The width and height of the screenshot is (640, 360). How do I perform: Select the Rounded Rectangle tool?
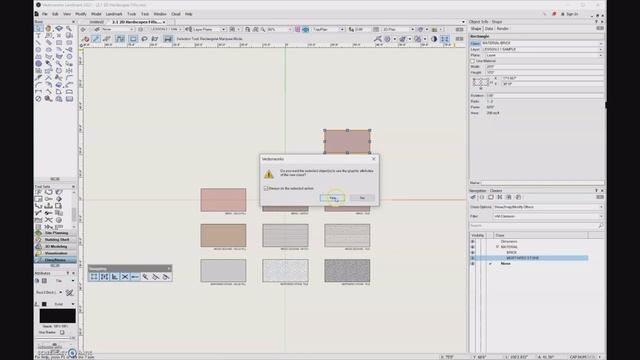[x=69, y=42]
